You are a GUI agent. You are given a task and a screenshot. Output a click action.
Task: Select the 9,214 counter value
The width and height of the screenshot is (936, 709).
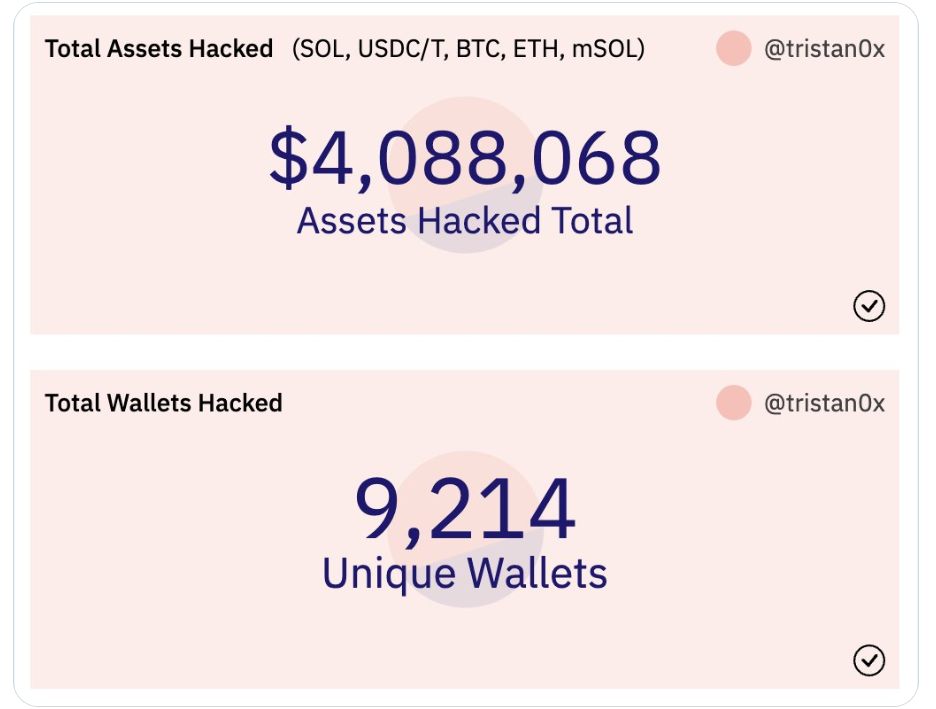pos(465,510)
